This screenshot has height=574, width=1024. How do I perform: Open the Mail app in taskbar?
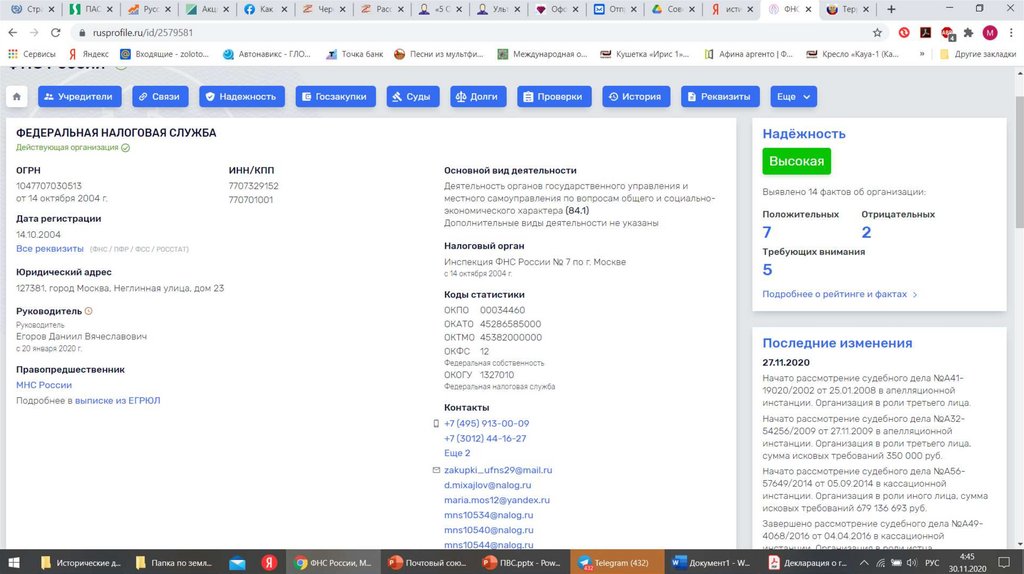click(237, 562)
